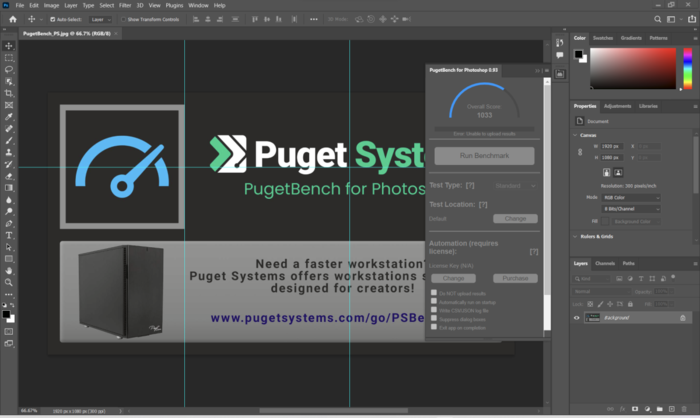Open the Image menu
The width and height of the screenshot is (700, 418).
coord(51,5)
